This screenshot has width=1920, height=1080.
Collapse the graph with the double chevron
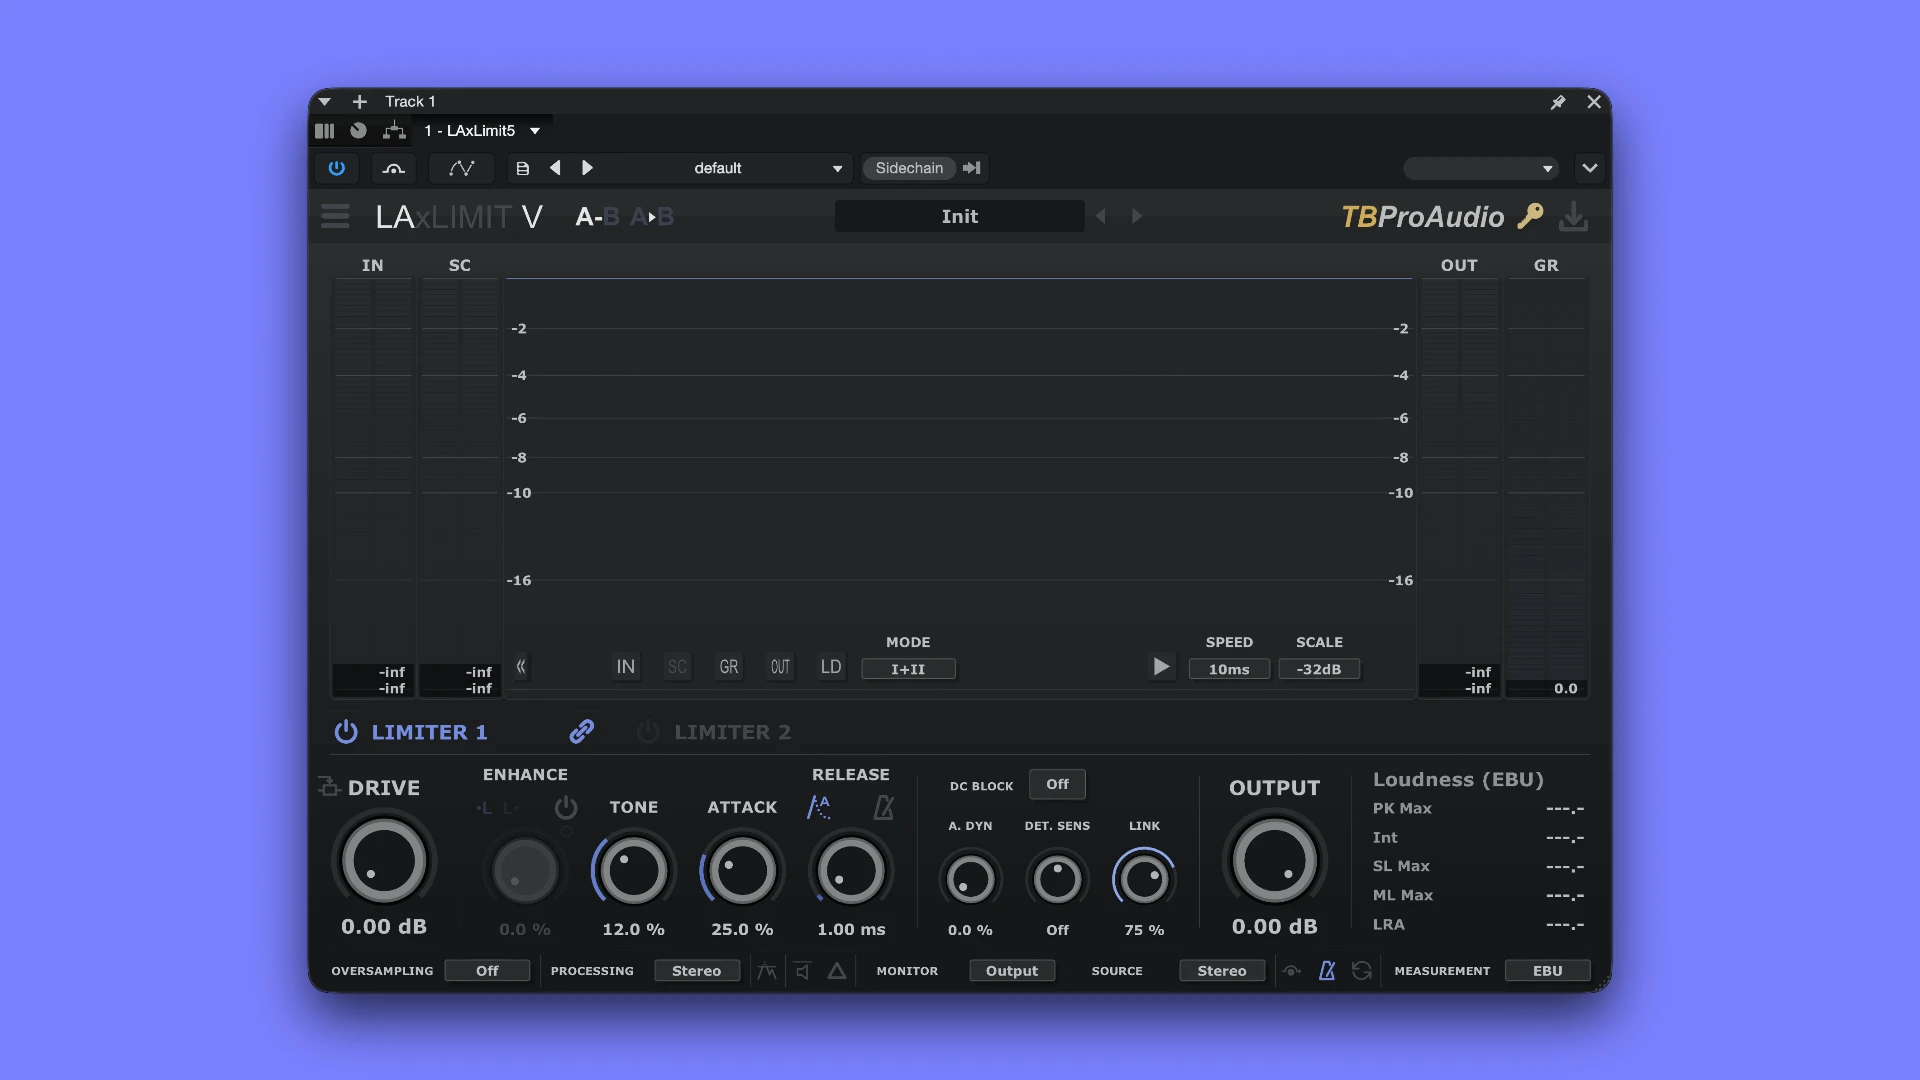pyautogui.click(x=521, y=667)
